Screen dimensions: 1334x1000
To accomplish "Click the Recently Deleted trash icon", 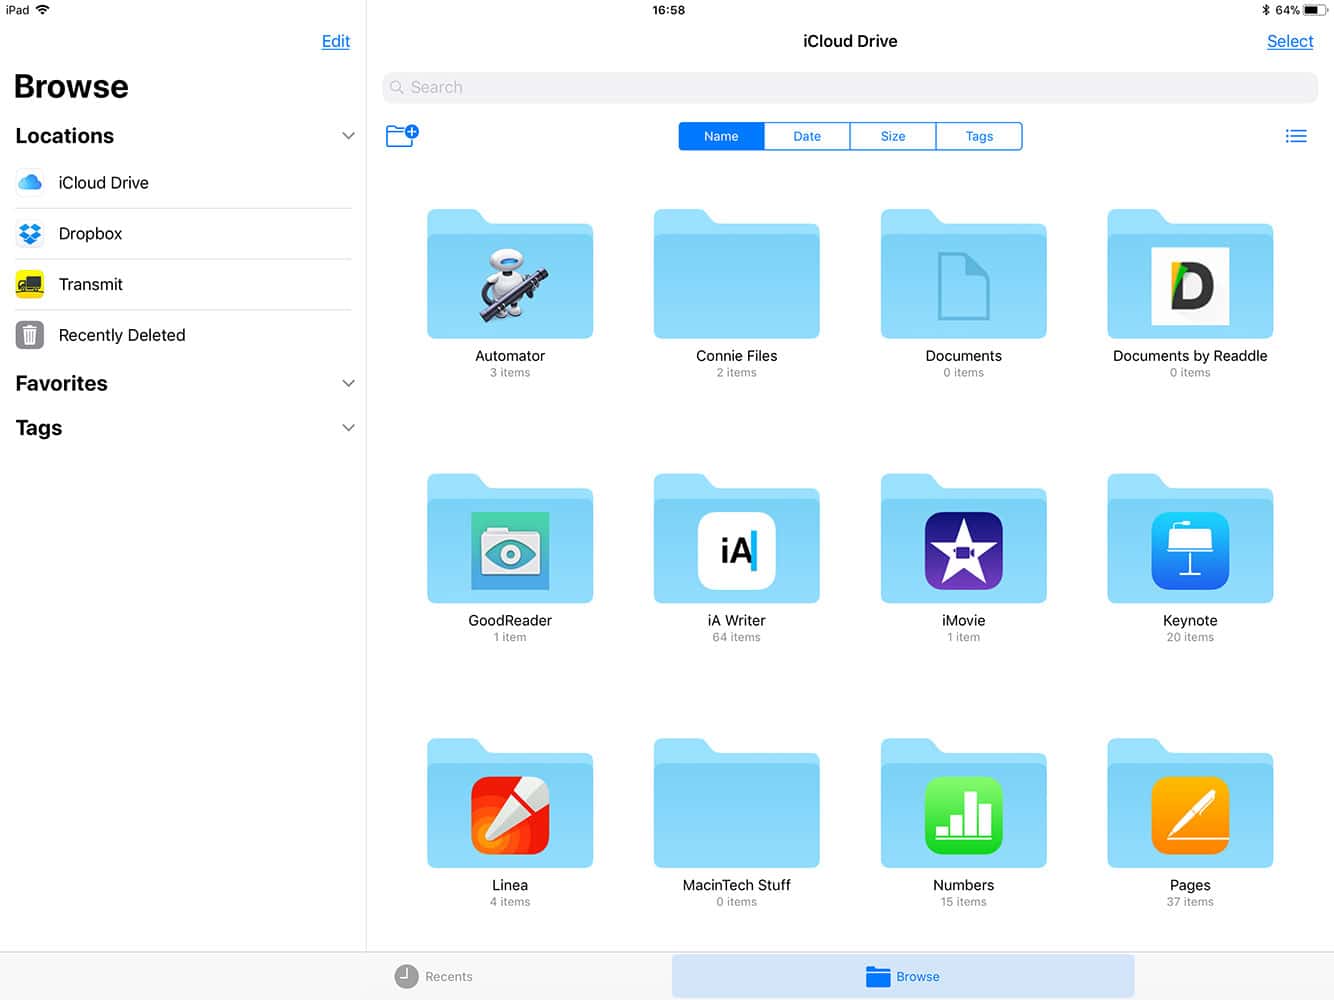I will 30,335.
